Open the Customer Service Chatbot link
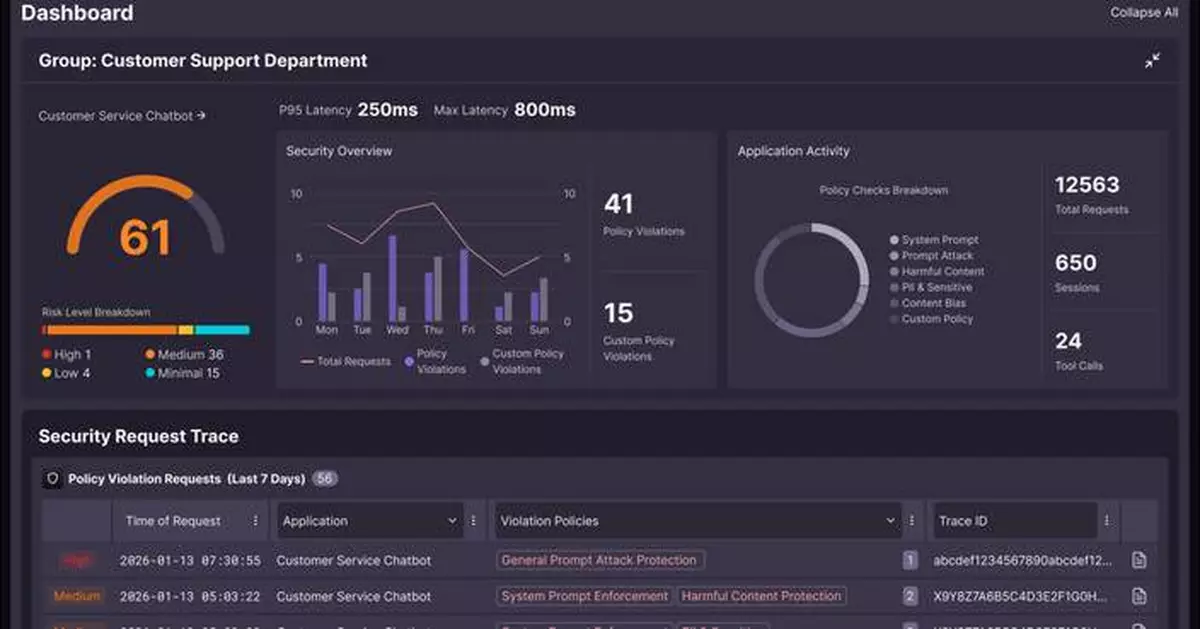 120,115
